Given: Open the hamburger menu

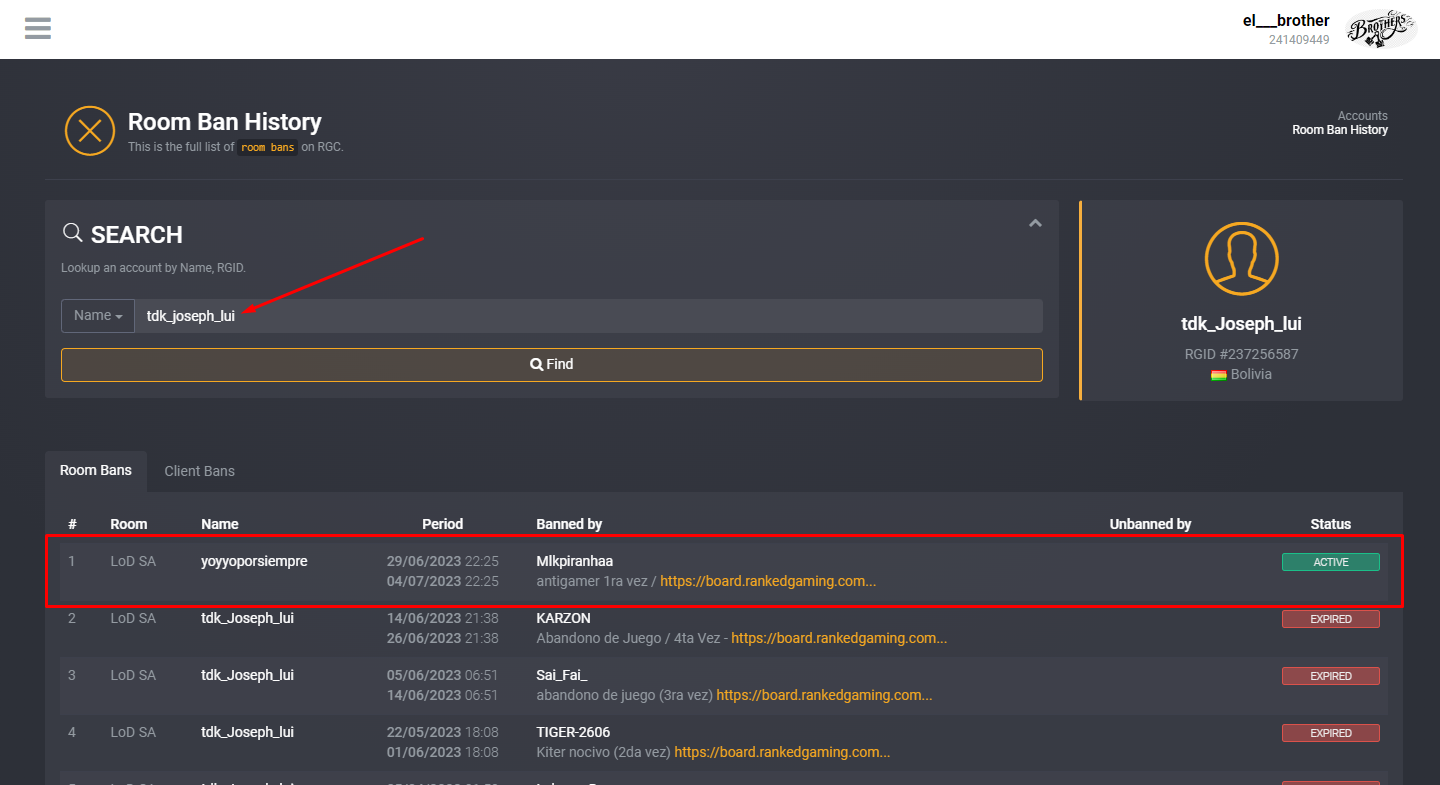Looking at the screenshot, I should (x=38, y=28).
